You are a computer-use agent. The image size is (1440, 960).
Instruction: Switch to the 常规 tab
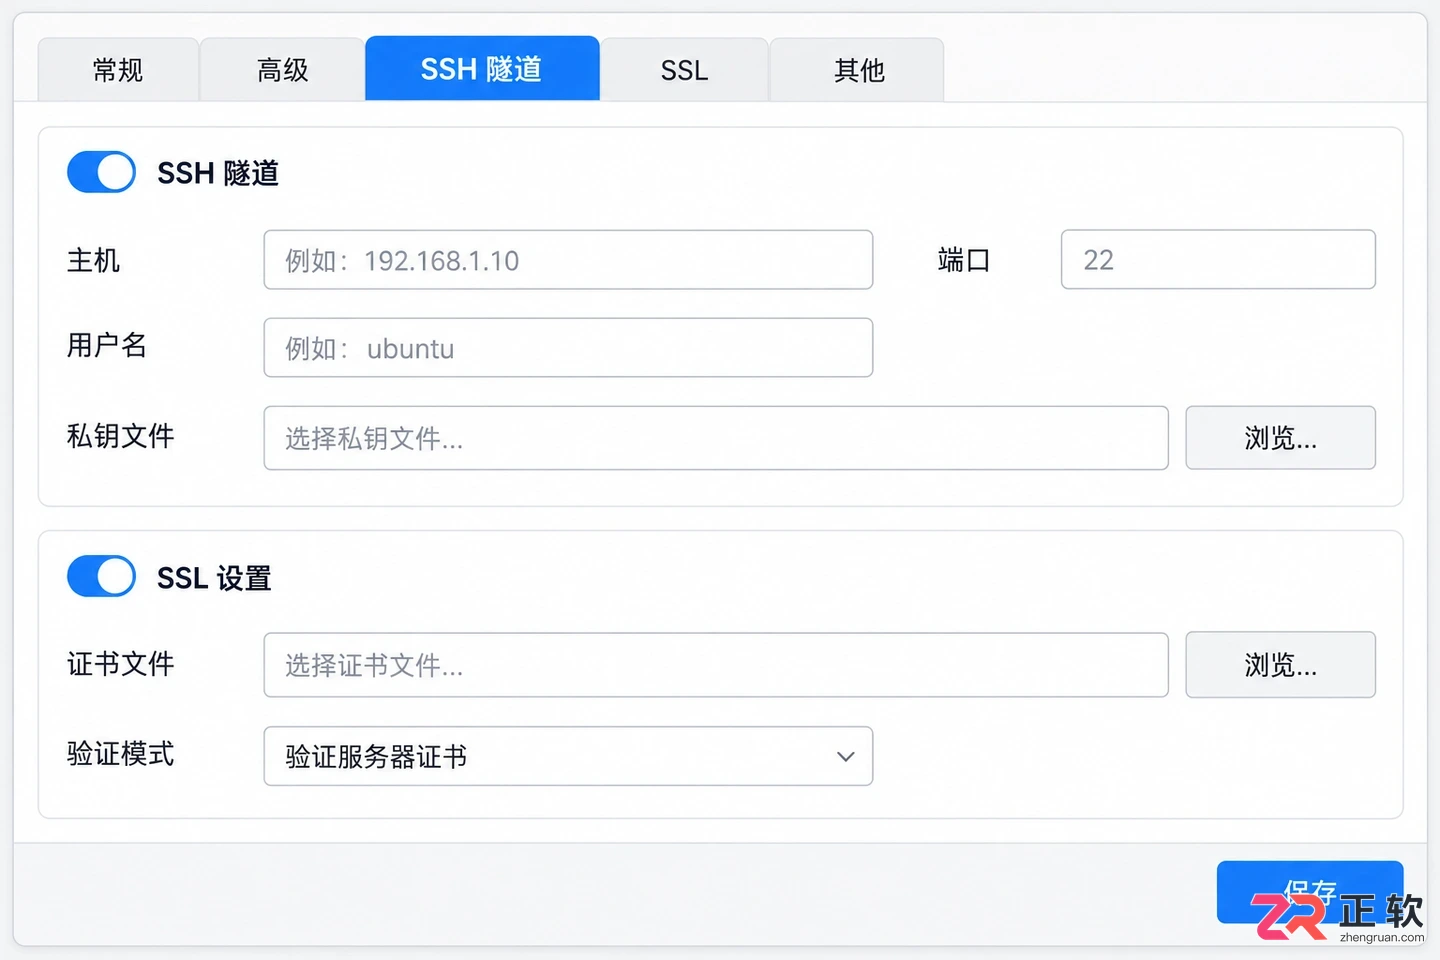coord(118,69)
